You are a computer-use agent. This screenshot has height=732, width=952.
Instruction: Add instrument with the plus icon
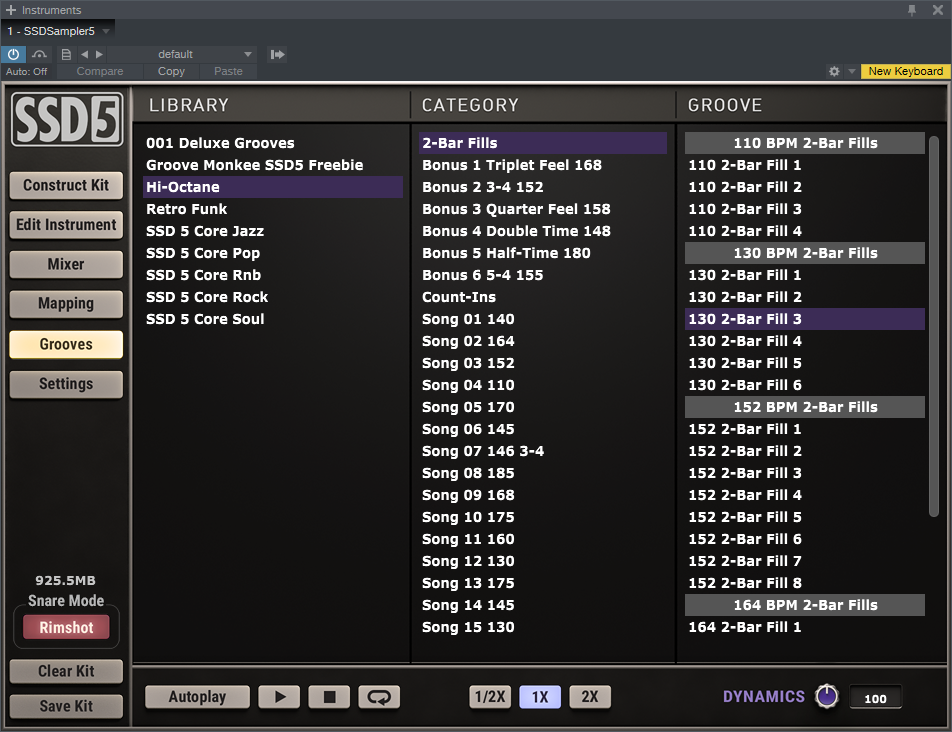tap(10, 10)
